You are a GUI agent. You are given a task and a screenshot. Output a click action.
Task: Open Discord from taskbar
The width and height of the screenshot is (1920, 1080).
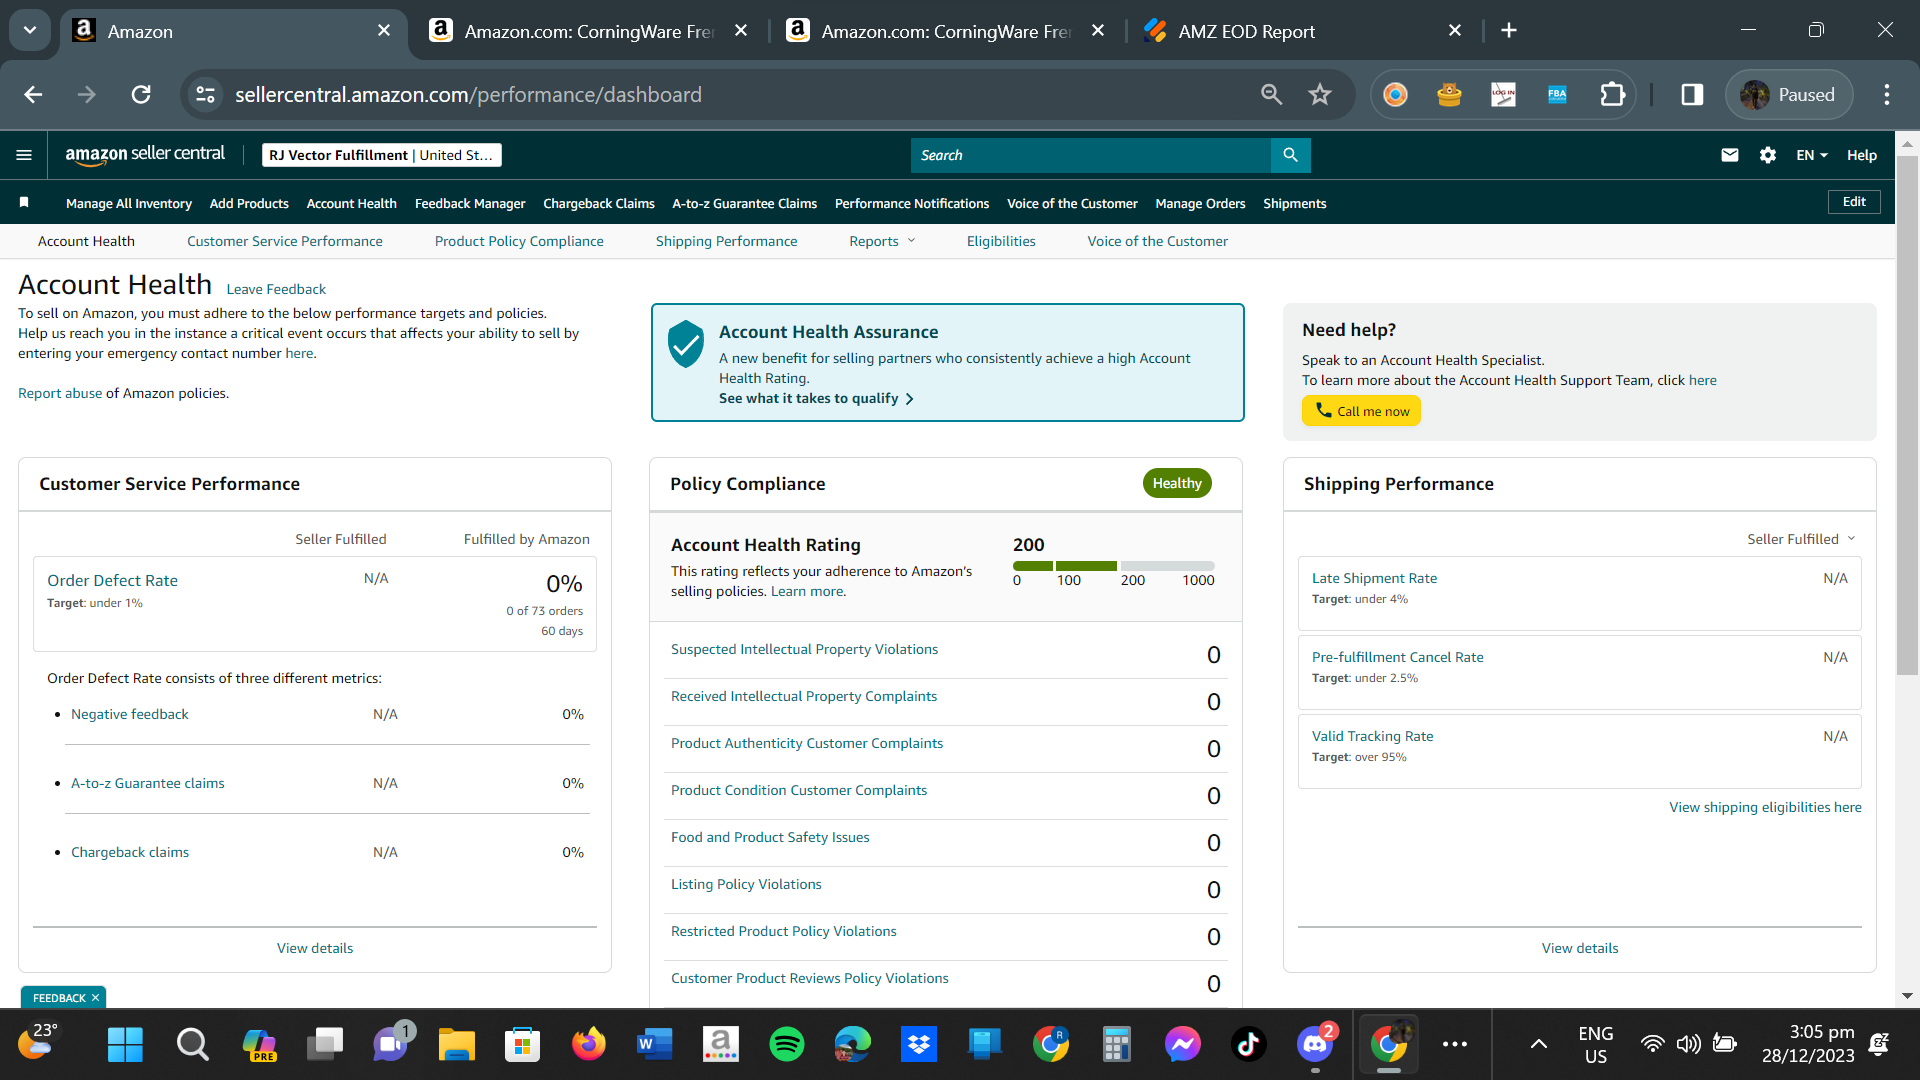pyautogui.click(x=1315, y=1045)
